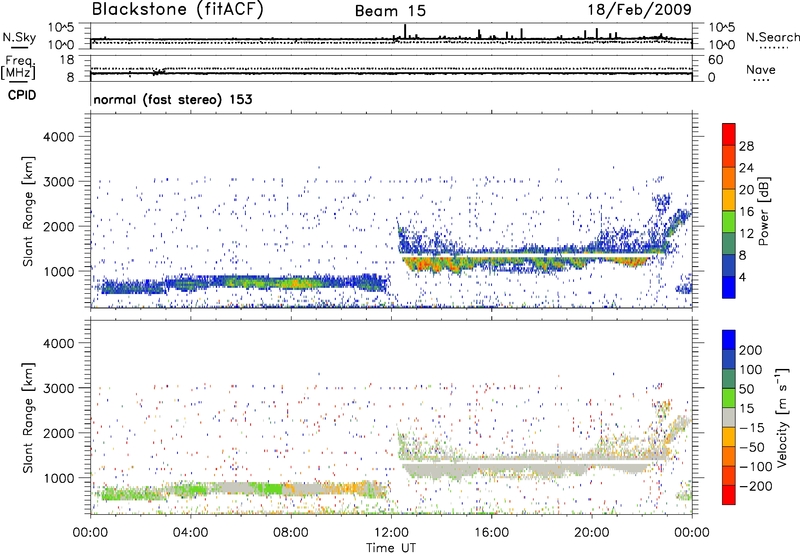The width and height of the screenshot is (800, 554).
Task: Click the '-200' tick on Velocity scale
Action: coord(756,486)
